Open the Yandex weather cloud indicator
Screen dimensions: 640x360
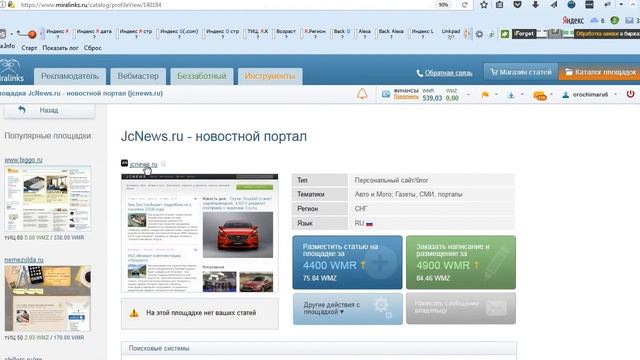click(x=594, y=20)
